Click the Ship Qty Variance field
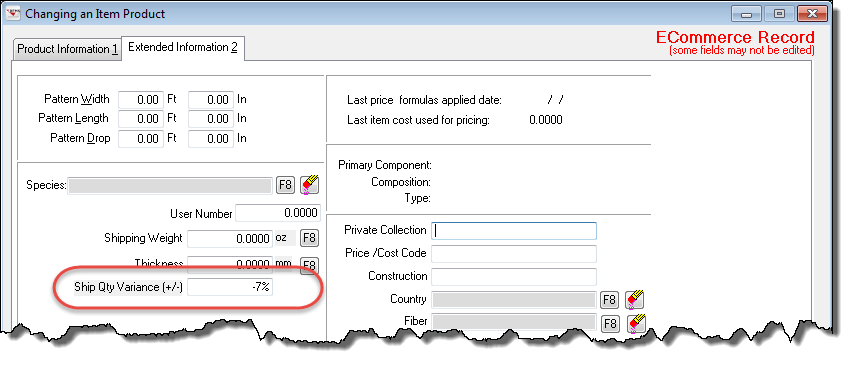Viewport: 848px width, 365px height. pyautogui.click(x=230, y=287)
